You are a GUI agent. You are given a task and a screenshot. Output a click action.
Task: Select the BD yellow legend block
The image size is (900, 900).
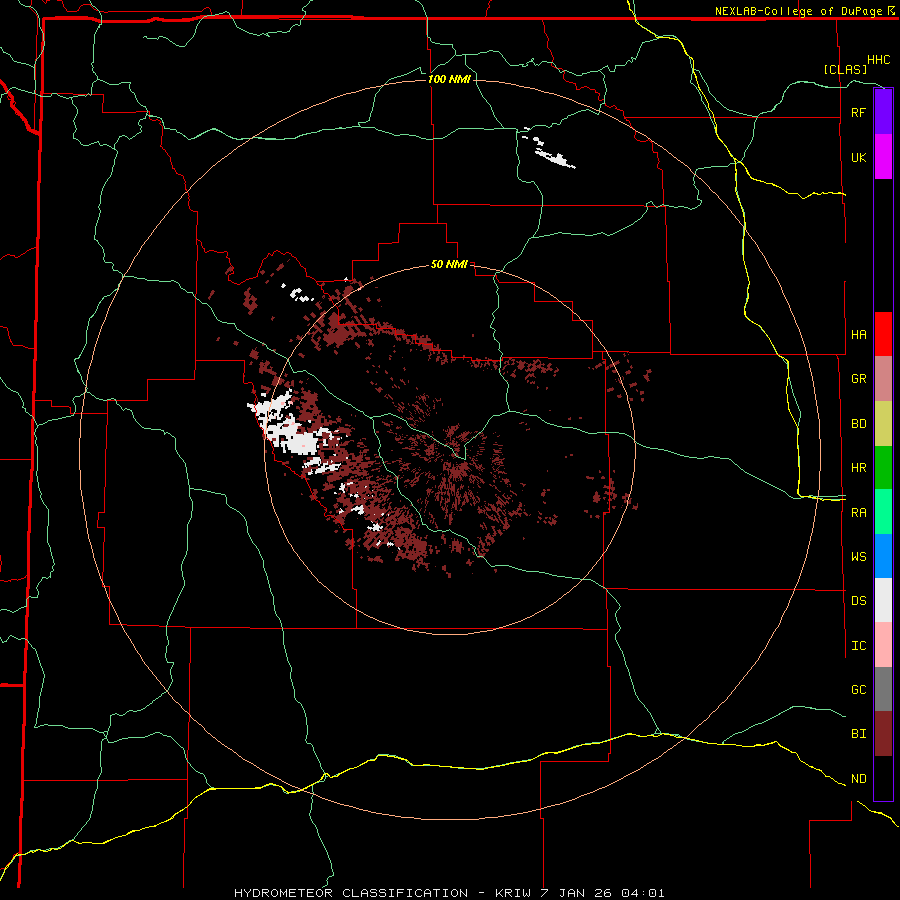pos(883,423)
